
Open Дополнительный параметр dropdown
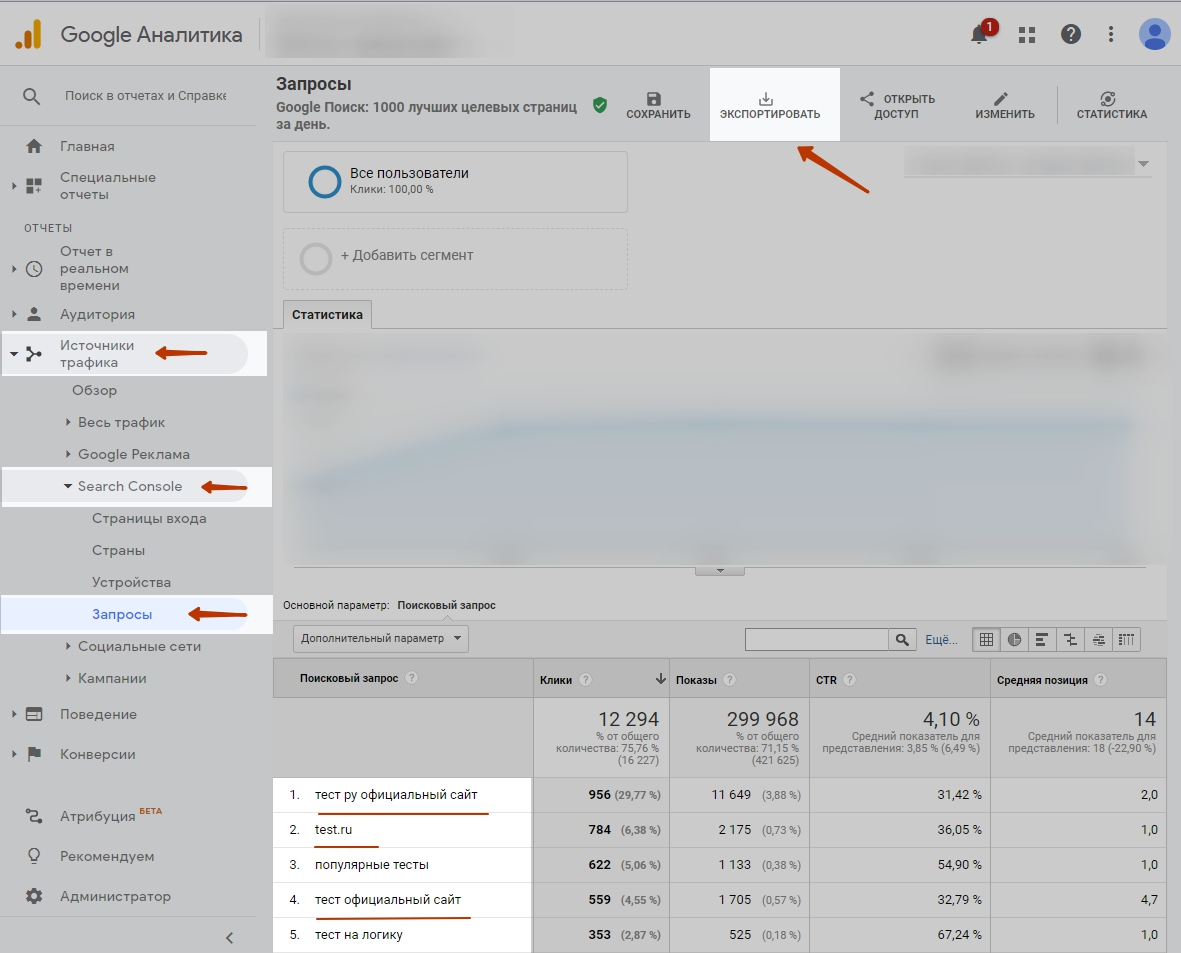coord(380,638)
